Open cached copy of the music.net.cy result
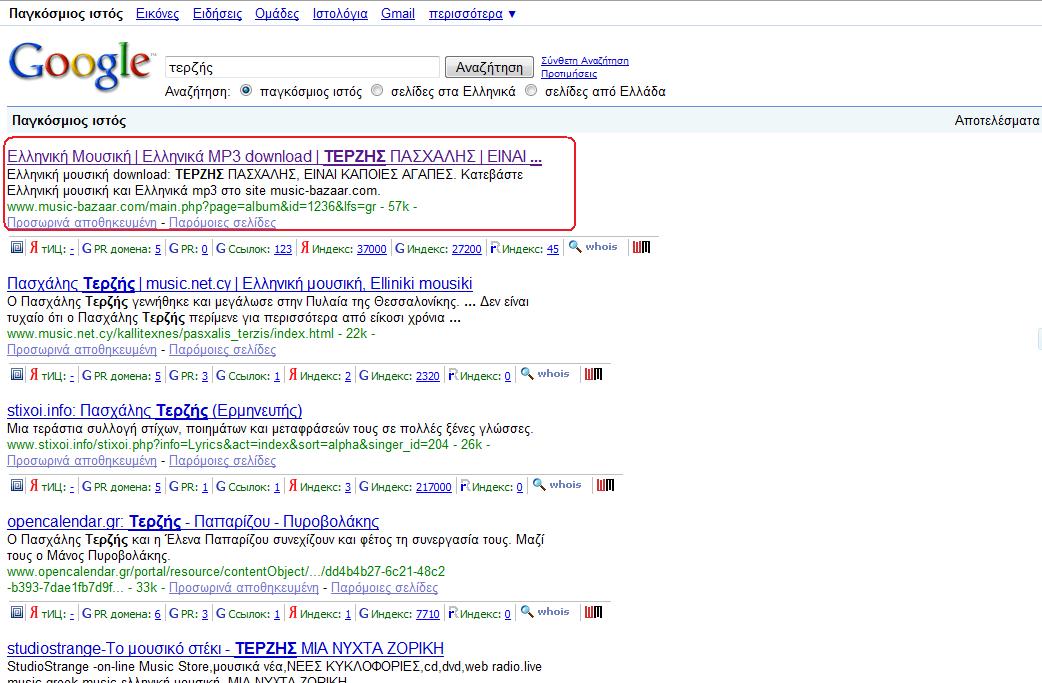Screen dimensions: 1042x683 [82, 349]
